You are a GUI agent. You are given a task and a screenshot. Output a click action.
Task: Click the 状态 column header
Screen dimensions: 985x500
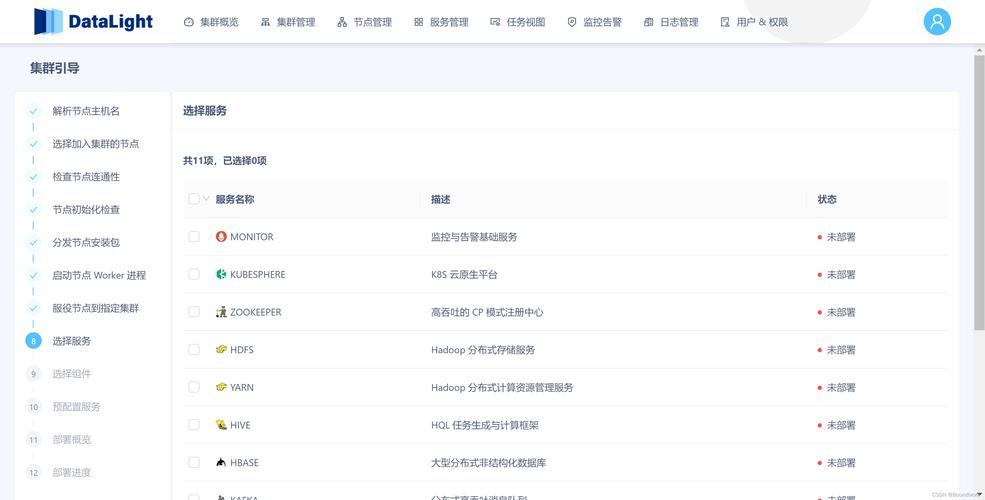tap(827, 199)
